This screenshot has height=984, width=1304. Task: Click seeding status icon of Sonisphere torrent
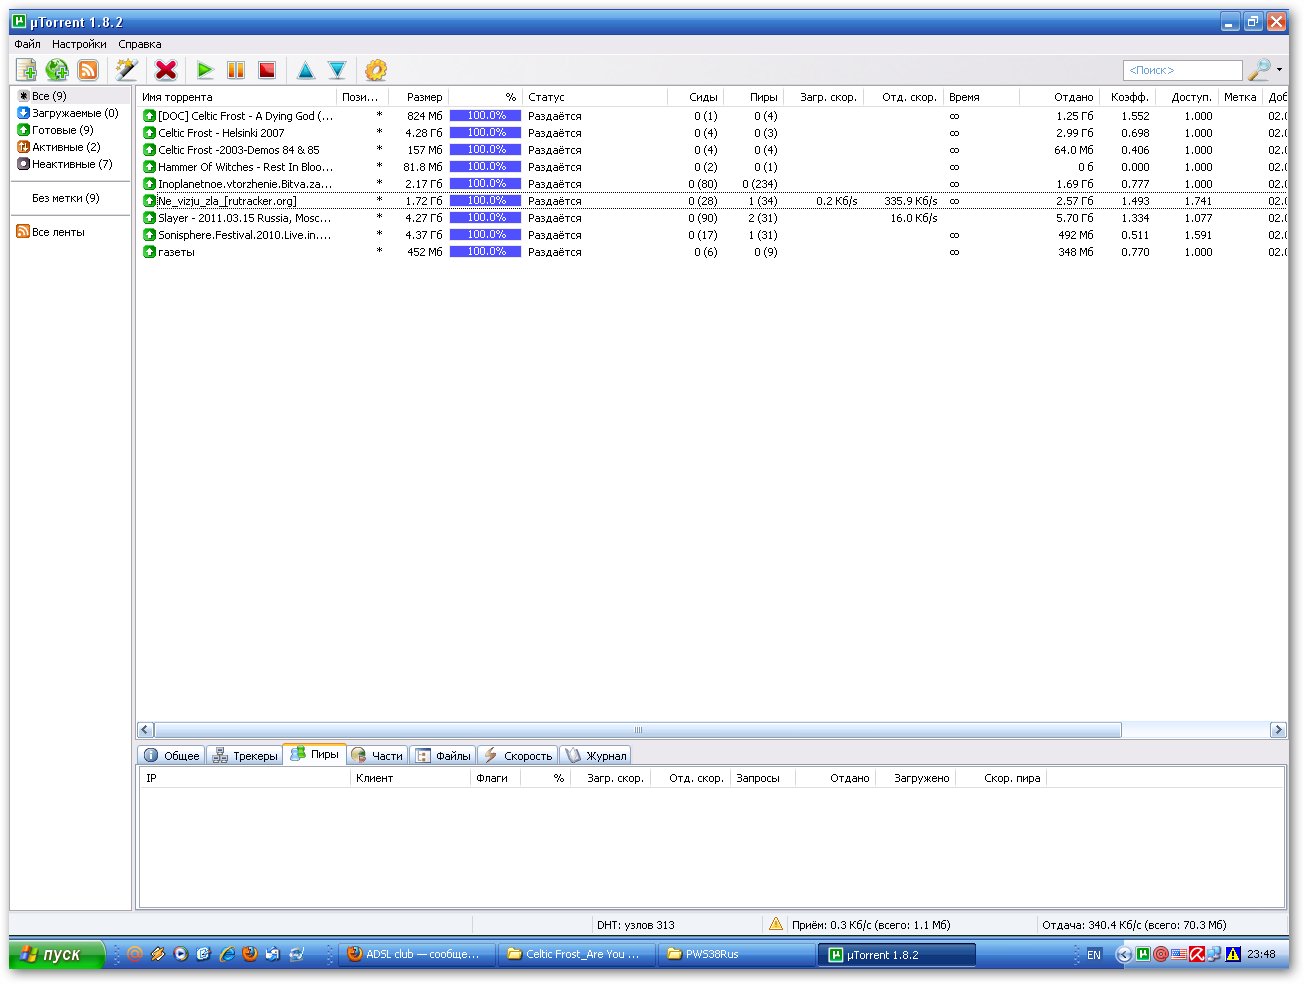[x=149, y=235]
